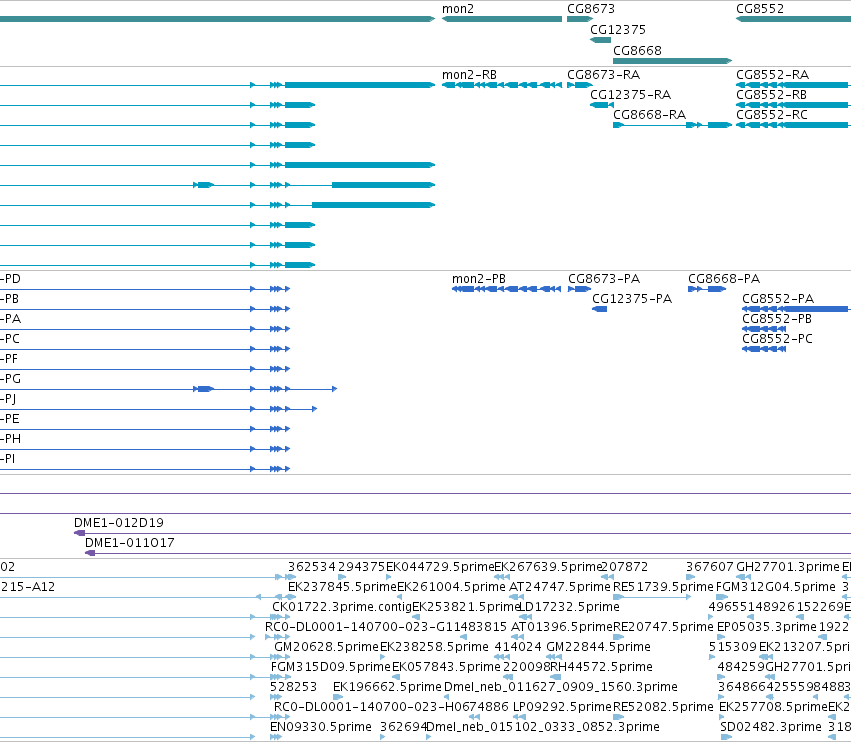Select the truncated -PH label at left

pos(10,439)
